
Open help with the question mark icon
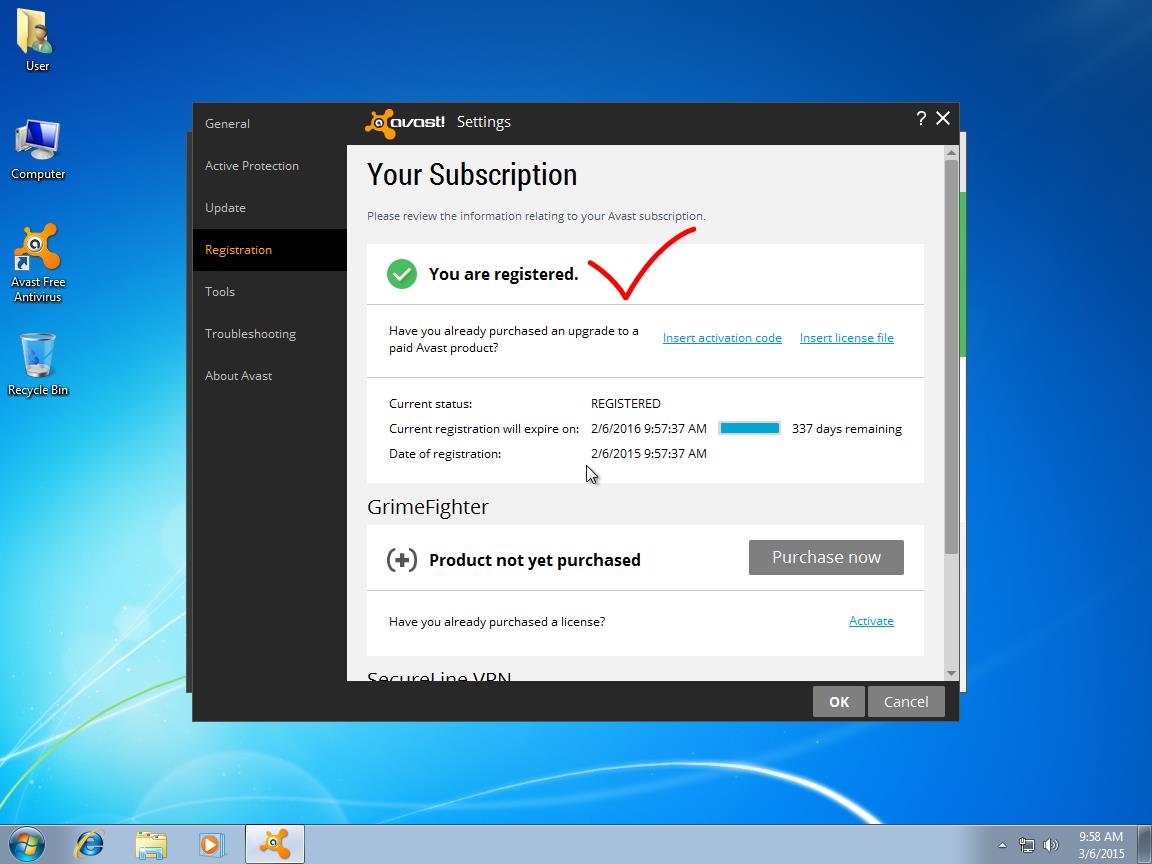pos(921,118)
